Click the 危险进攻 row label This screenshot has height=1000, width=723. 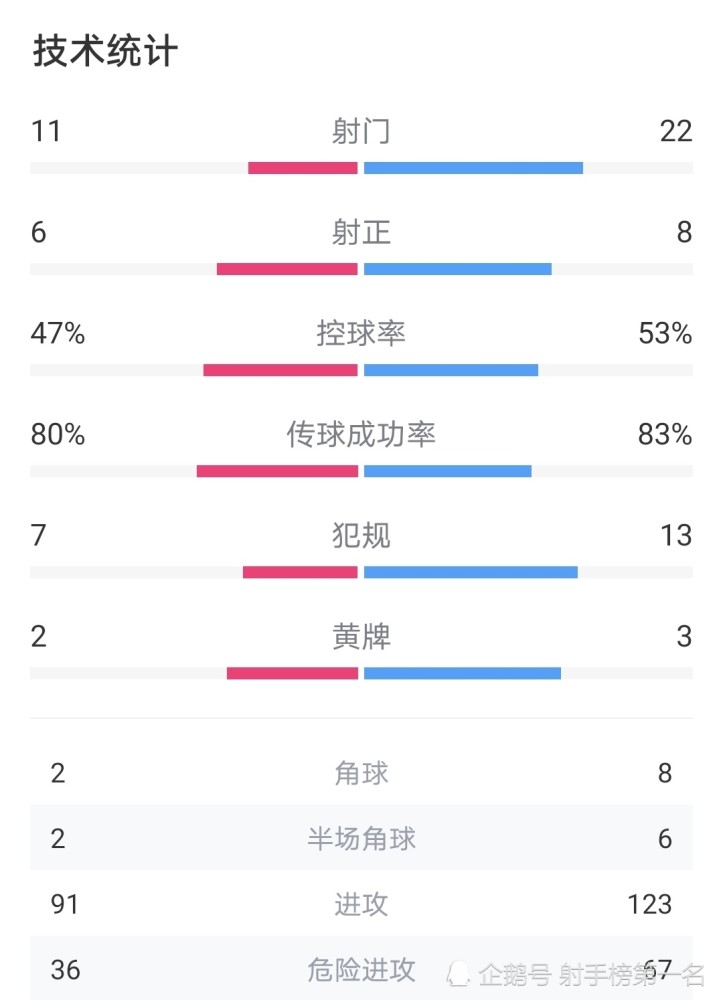click(x=361, y=970)
